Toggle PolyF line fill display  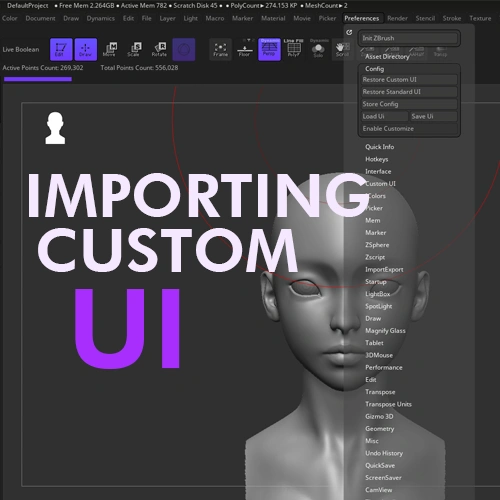(x=294, y=49)
